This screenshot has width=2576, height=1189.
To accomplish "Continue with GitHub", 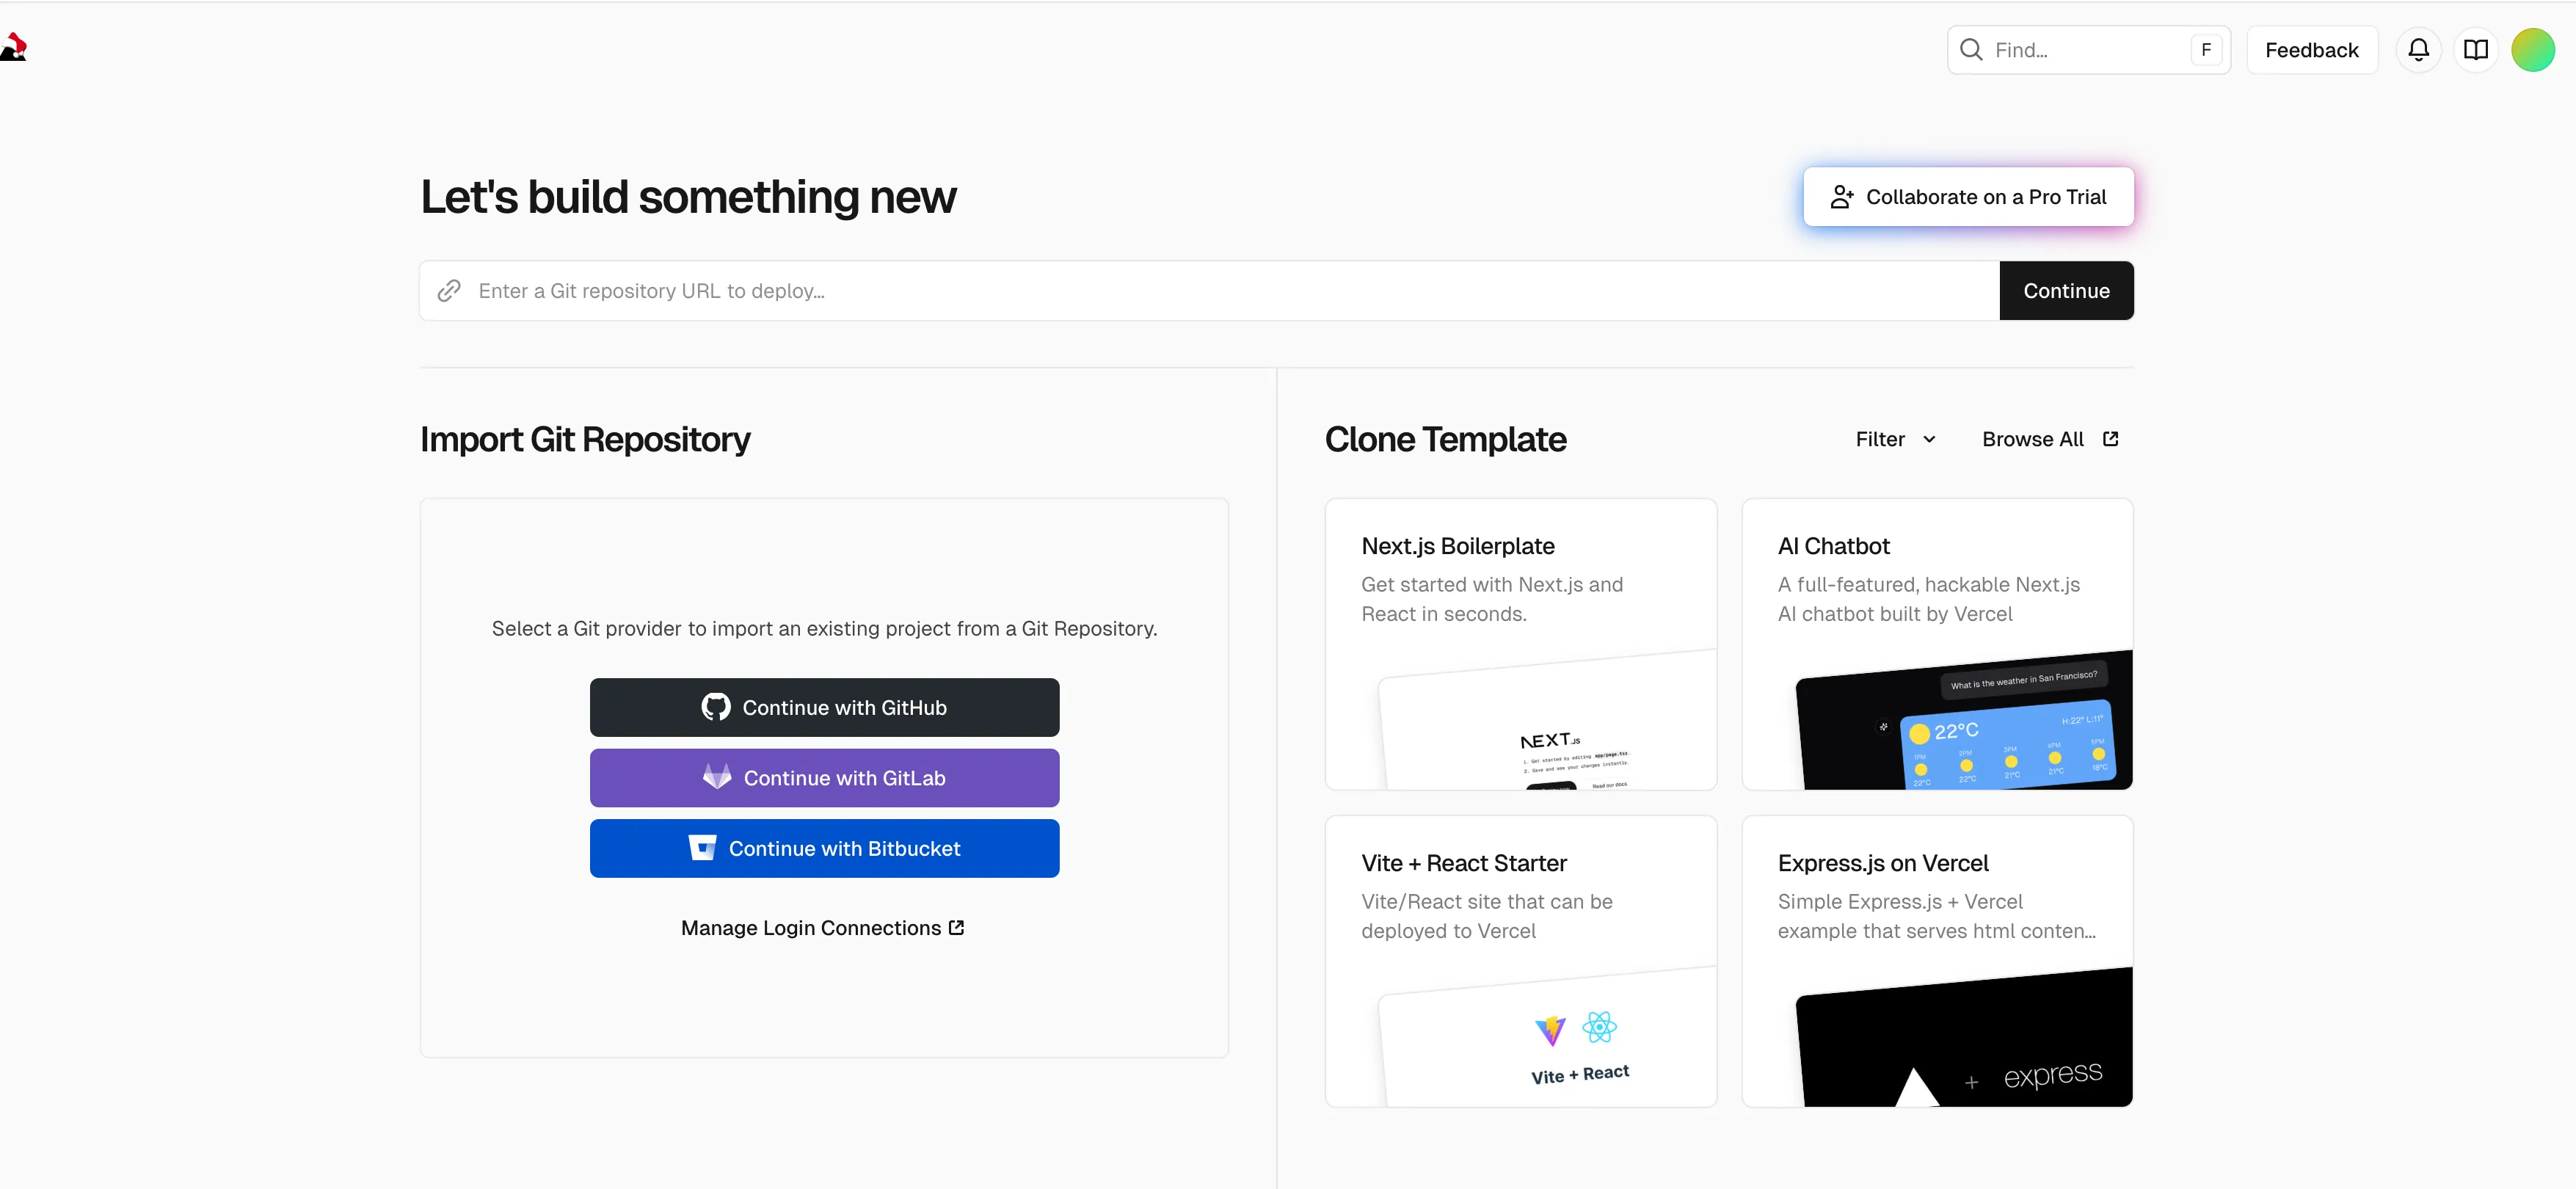I will [x=824, y=708].
